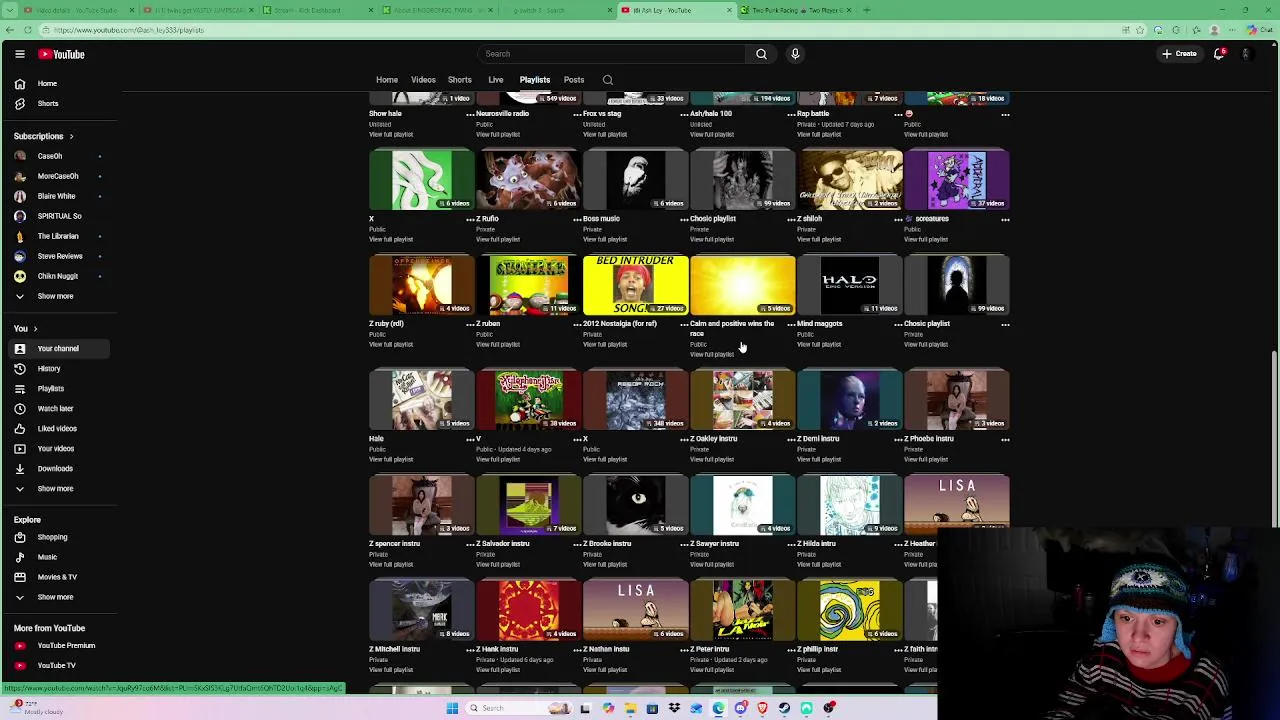The width and height of the screenshot is (1280, 720).
Task: View full playlist for Z Salvador instru
Action: click(498, 565)
